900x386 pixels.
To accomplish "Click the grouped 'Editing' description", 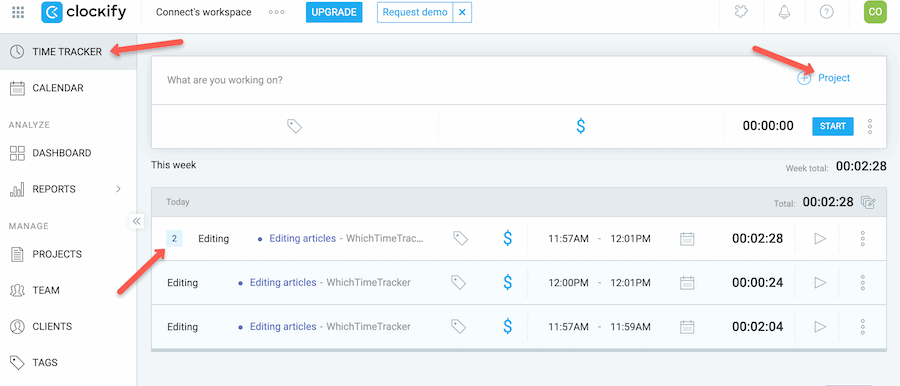I will [x=214, y=238].
